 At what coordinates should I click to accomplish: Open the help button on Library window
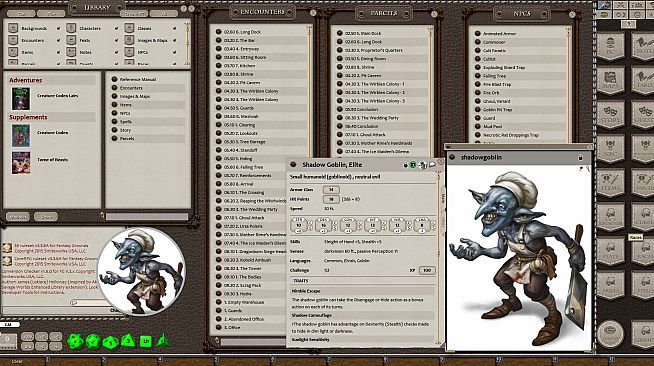point(184,8)
